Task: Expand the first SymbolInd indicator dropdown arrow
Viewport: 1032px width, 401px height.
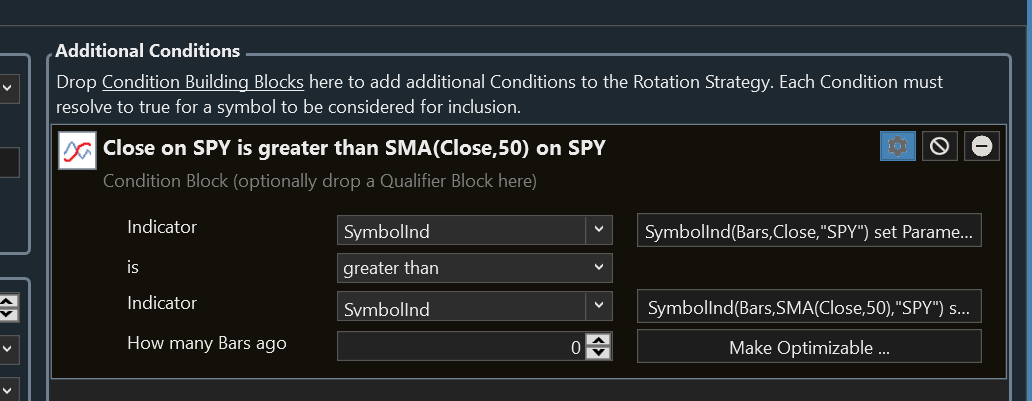Action: click(598, 229)
